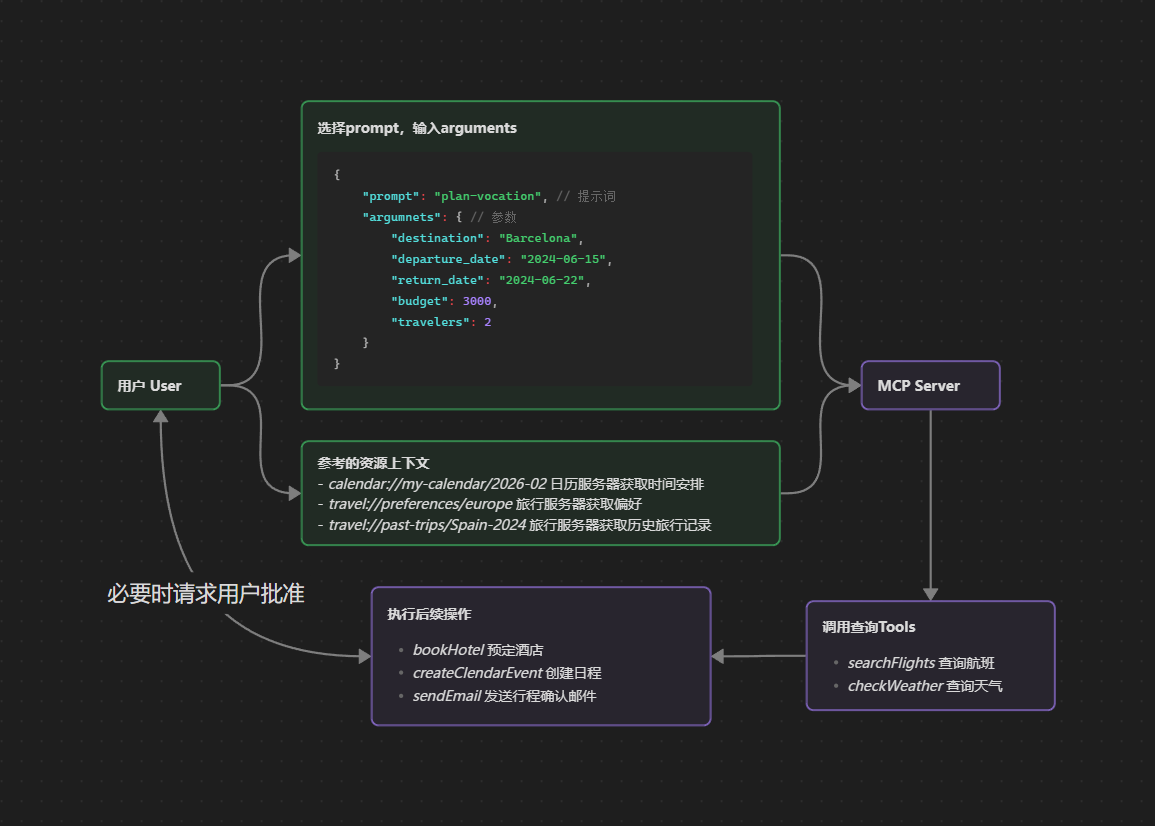This screenshot has height=826, width=1155.
Task: Select the MCP Server node
Action: 930,385
